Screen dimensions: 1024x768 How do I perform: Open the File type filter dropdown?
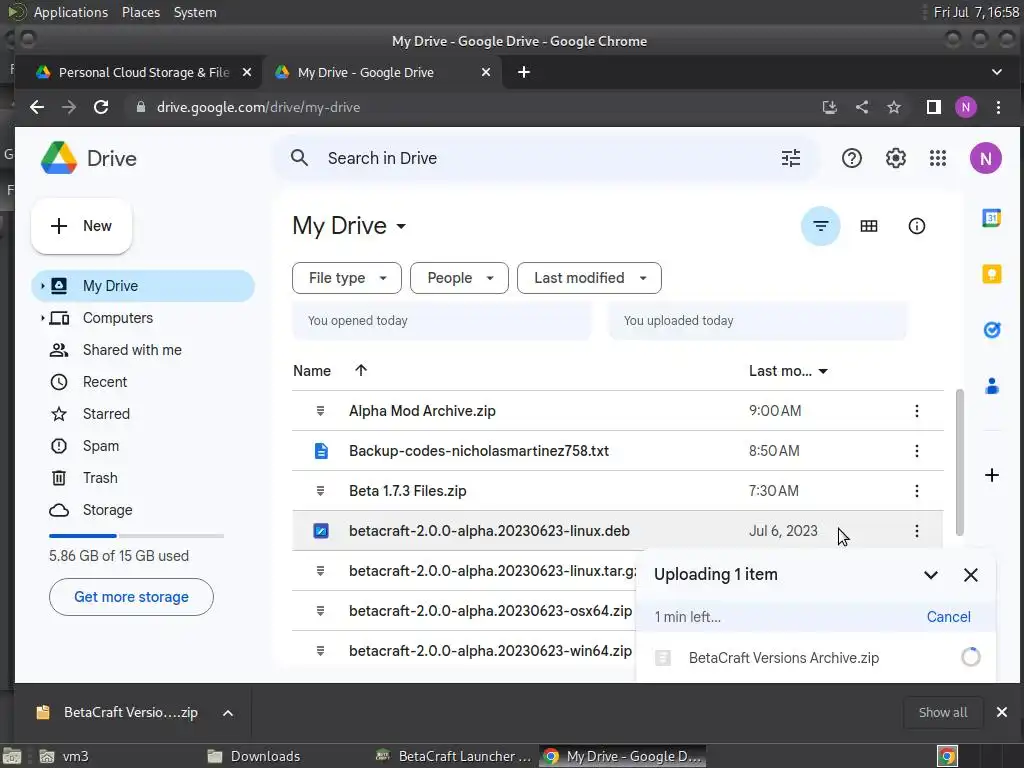346,278
